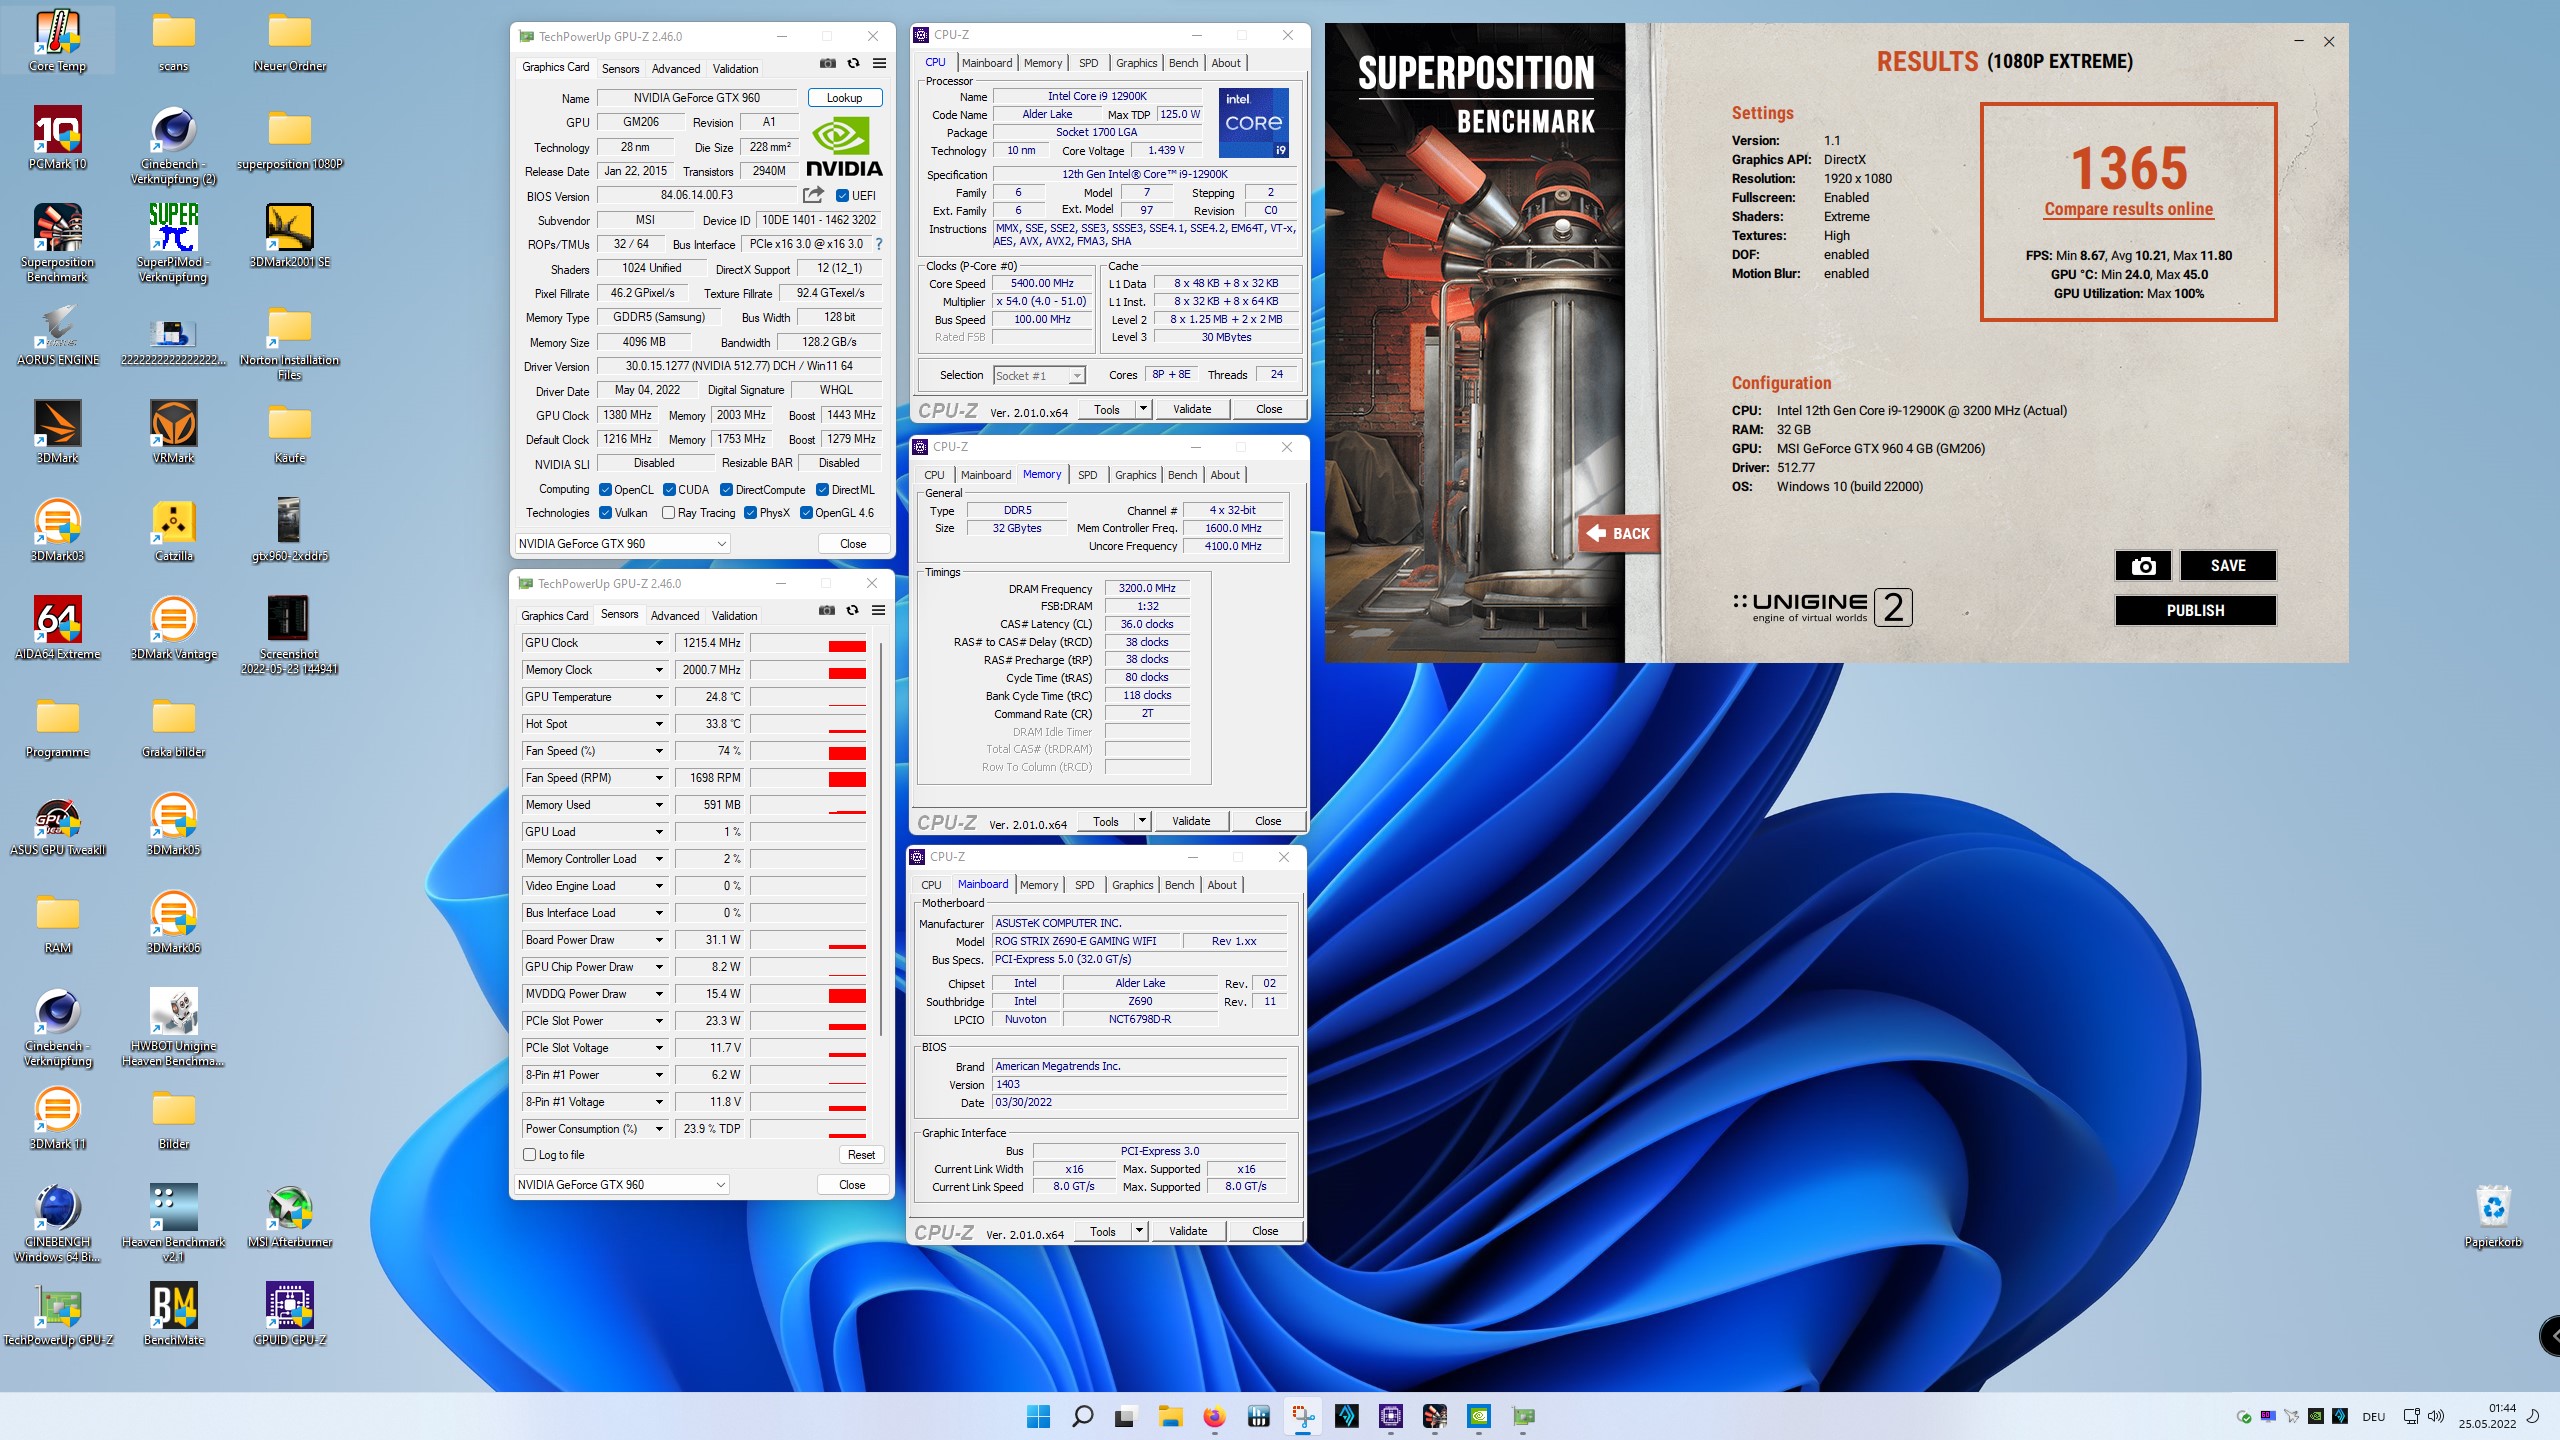Viewport: 2560px width, 1440px height.
Task: Switch to Advanced tab in GPU-Z Graphics Card window
Action: point(676,69)
